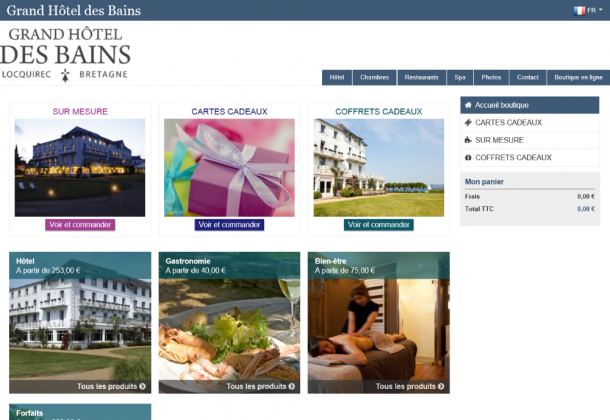The height and width of the screenshot is (420, 610).
Task: Open the Restaurants menu tab
Action: point(421,77)
